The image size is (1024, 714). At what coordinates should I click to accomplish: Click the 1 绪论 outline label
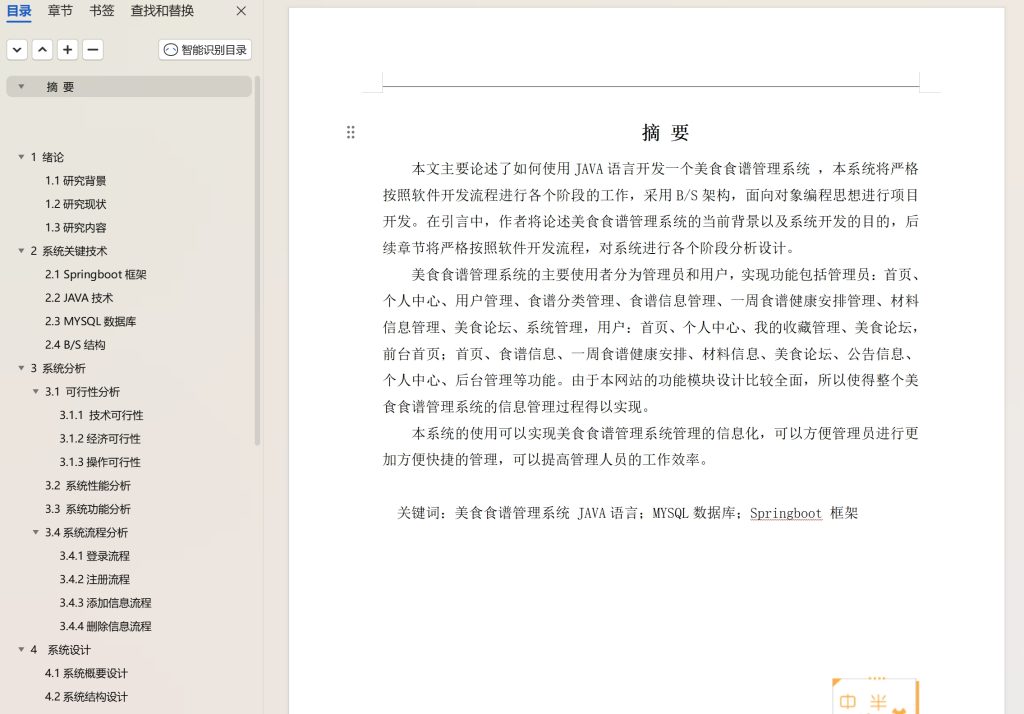click(x=47, y=157)
